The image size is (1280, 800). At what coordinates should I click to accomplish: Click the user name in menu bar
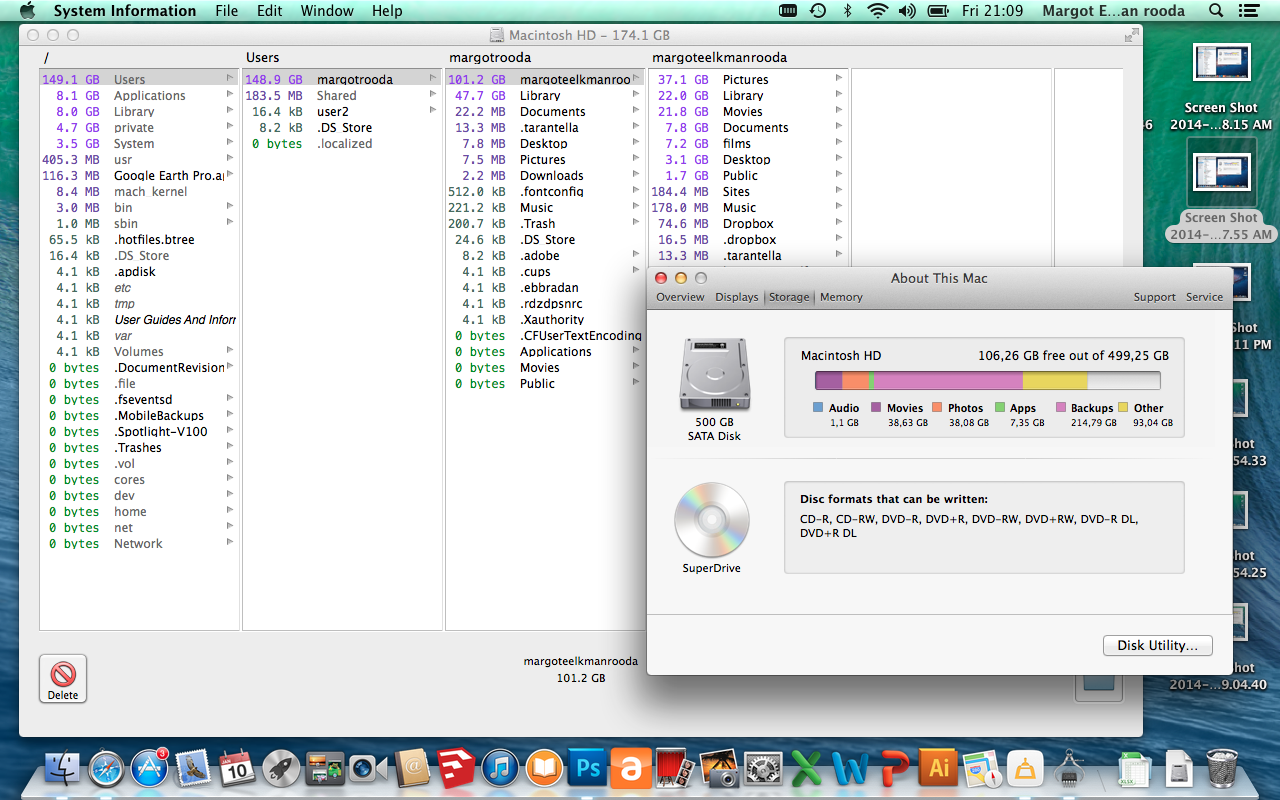coord(1113,11)
